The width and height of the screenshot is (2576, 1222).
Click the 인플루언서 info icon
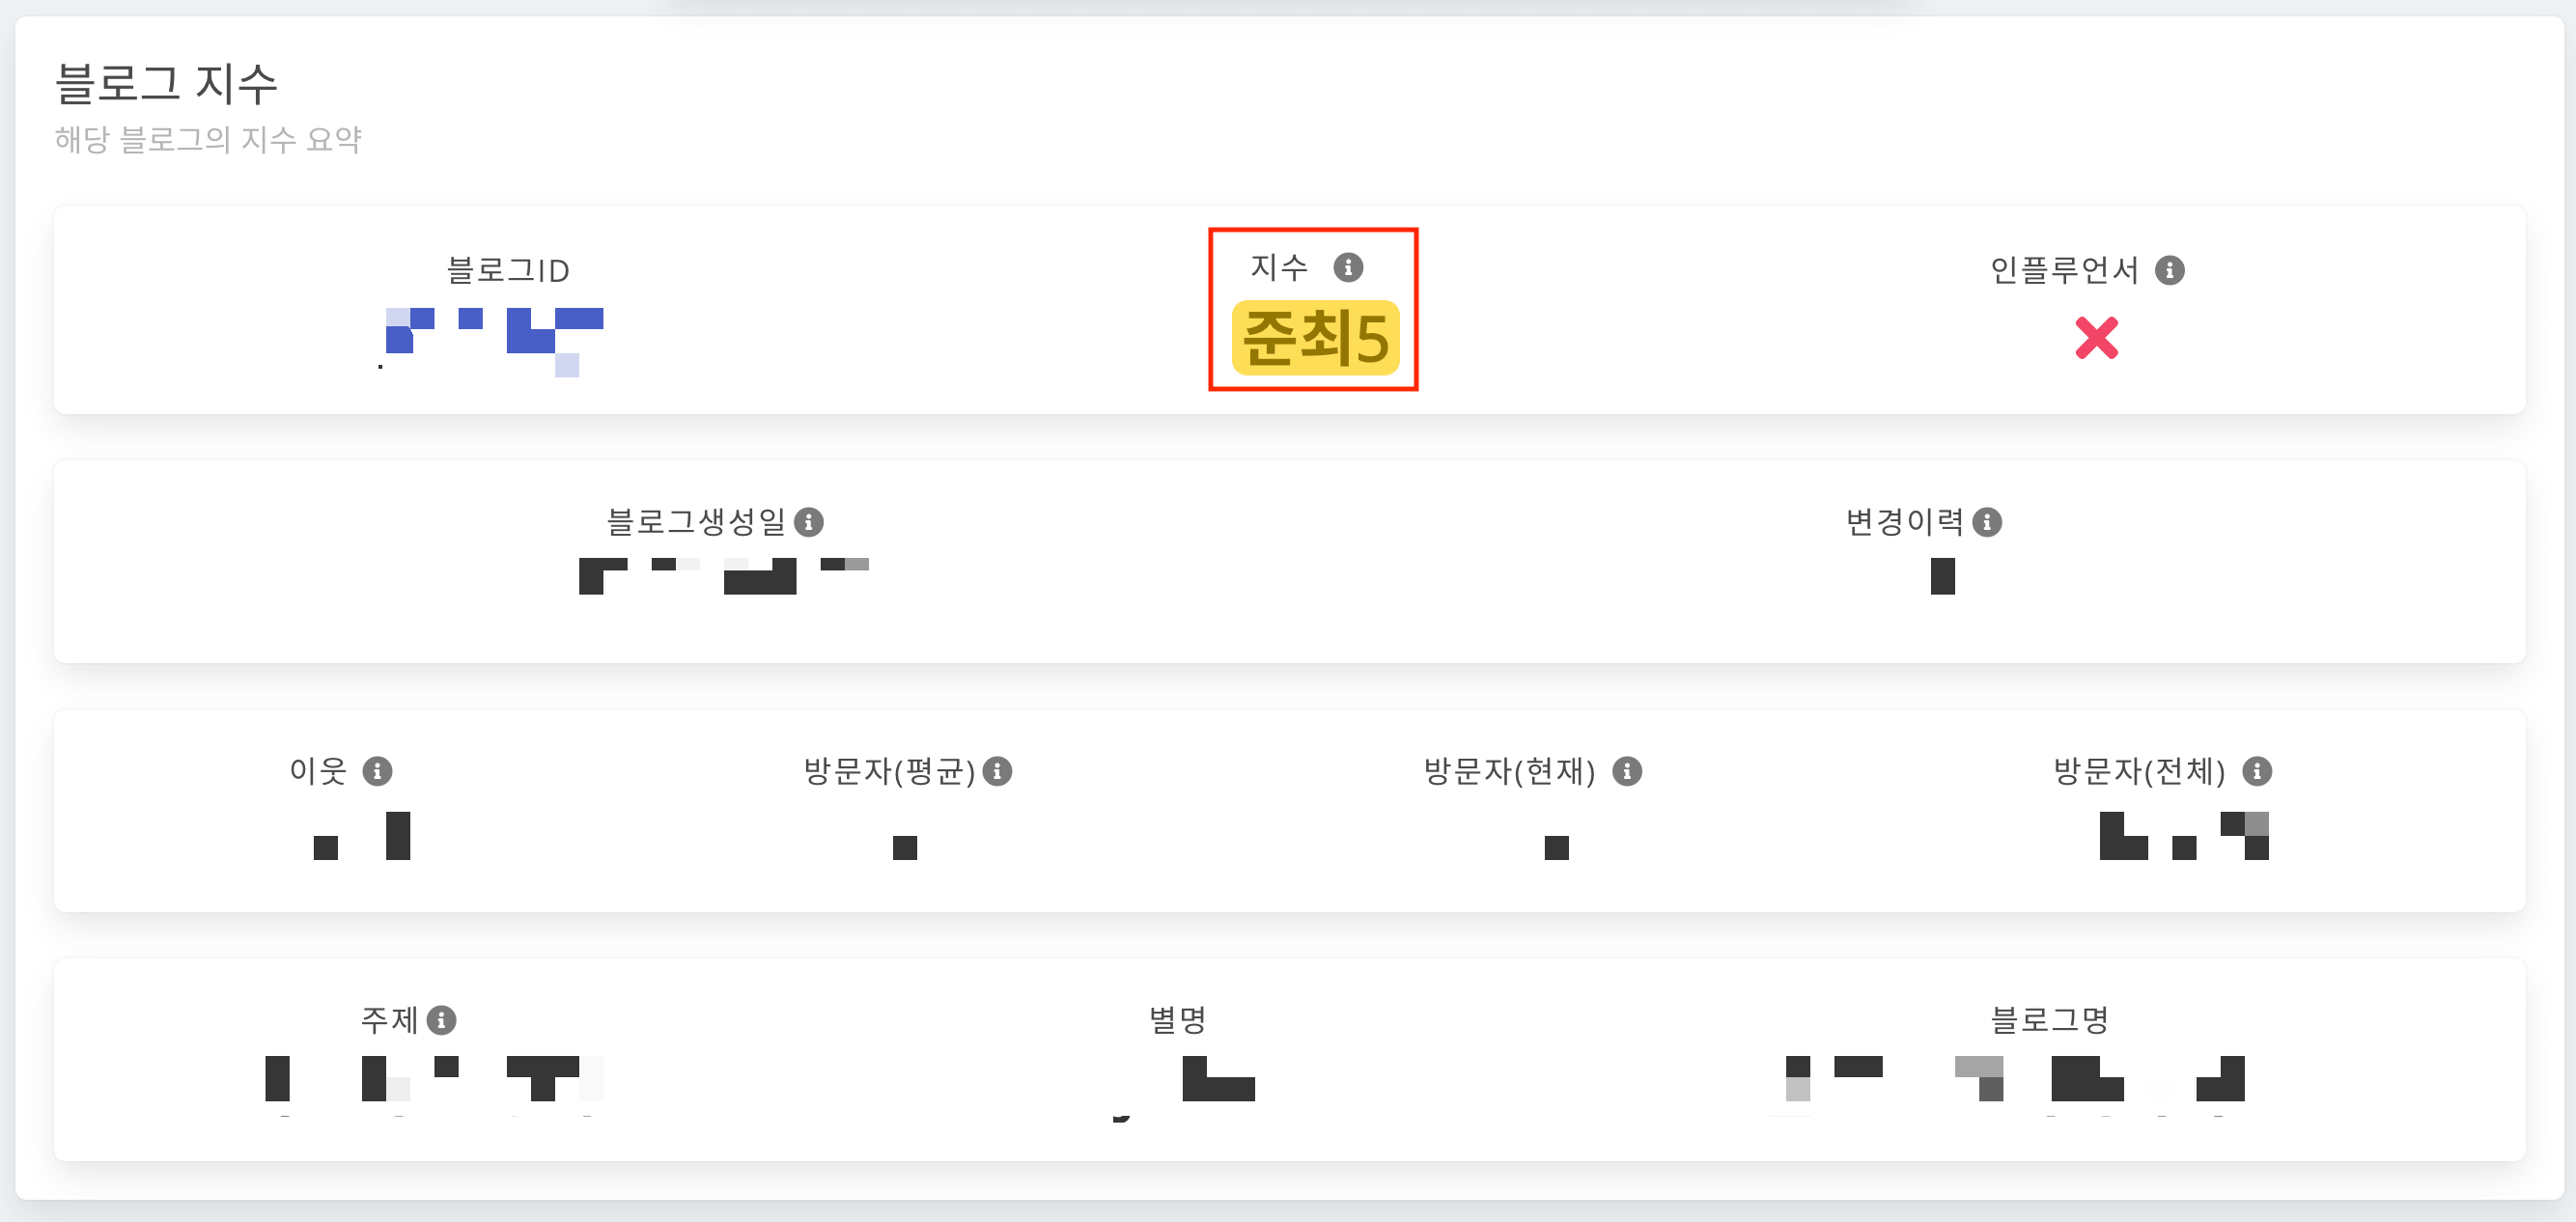pos(2172,268)
